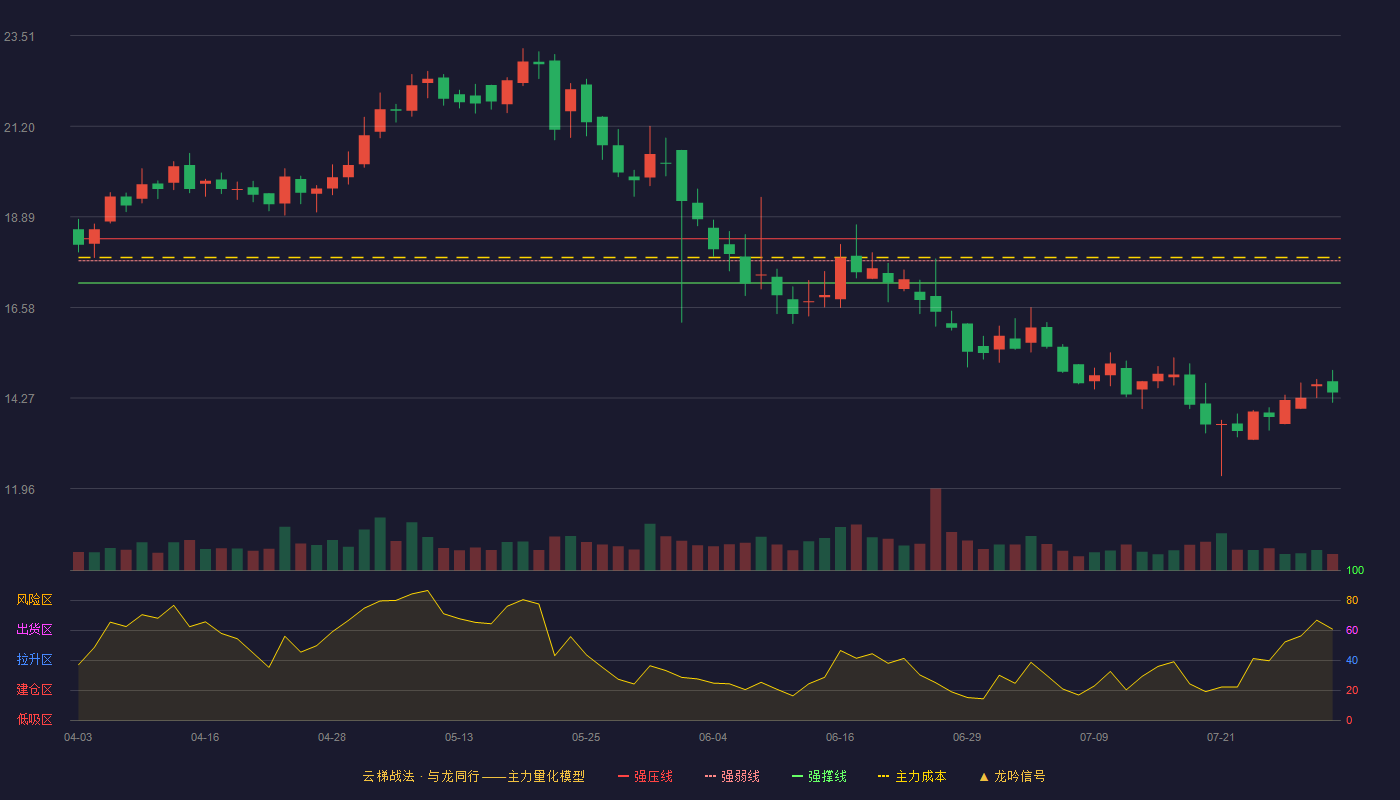Click the 100 indicator scale value
This screenshot has width=1400, height=800.
point(1355,571)
